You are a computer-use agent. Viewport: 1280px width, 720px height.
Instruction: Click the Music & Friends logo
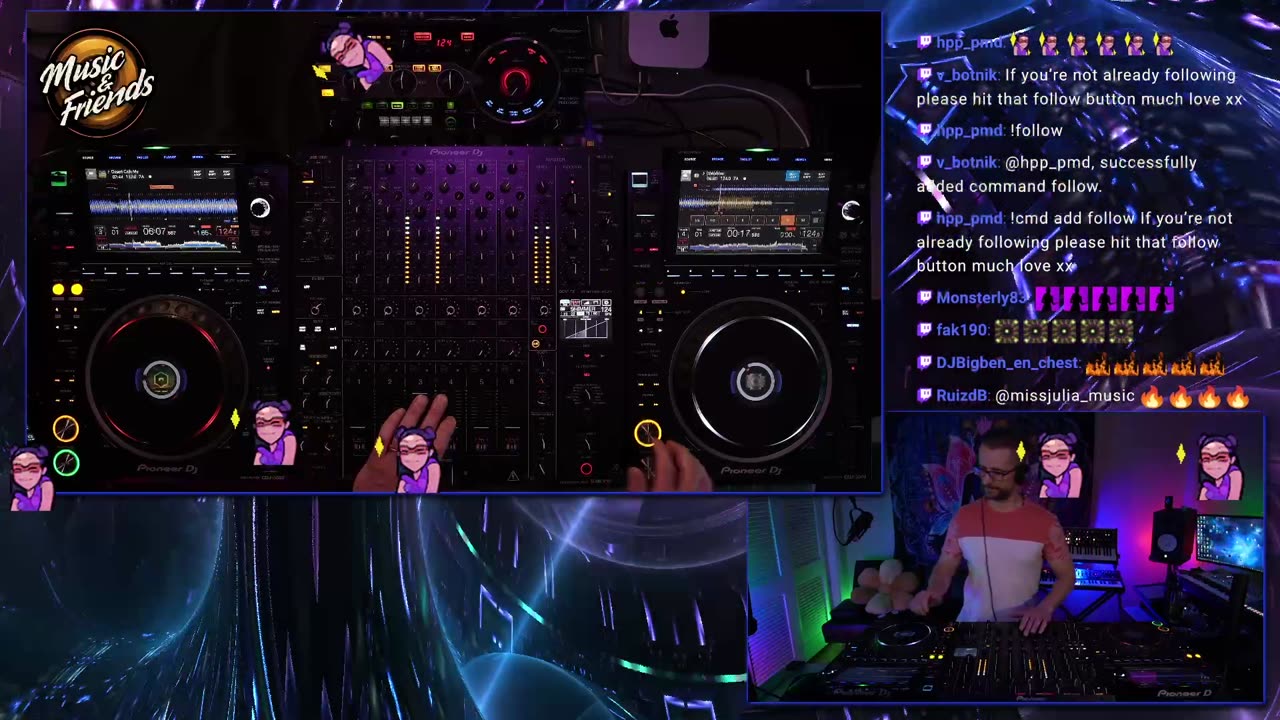click(x=97, y=82)
